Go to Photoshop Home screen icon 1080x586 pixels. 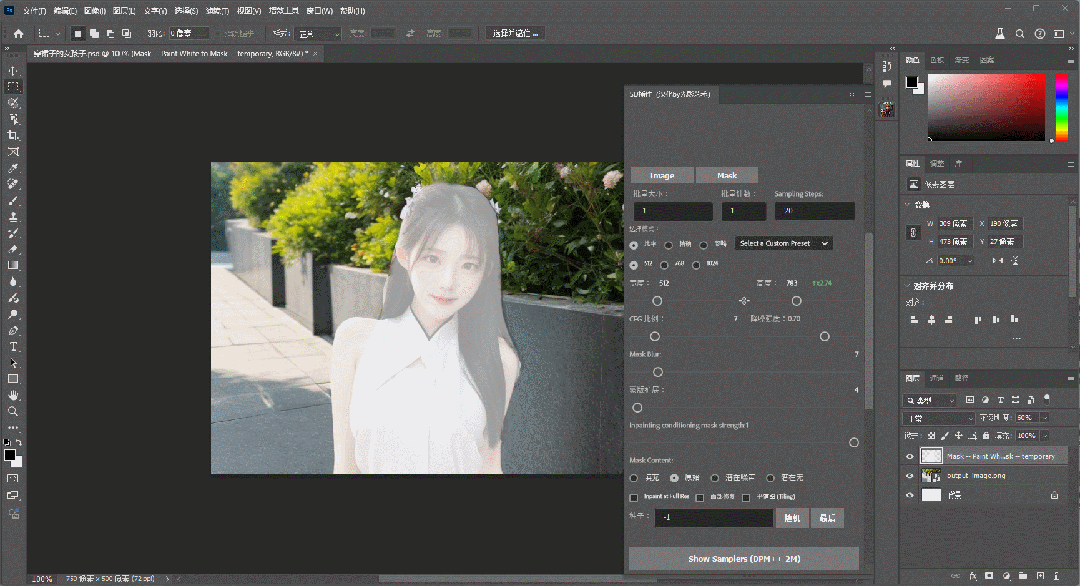(19, 33)
